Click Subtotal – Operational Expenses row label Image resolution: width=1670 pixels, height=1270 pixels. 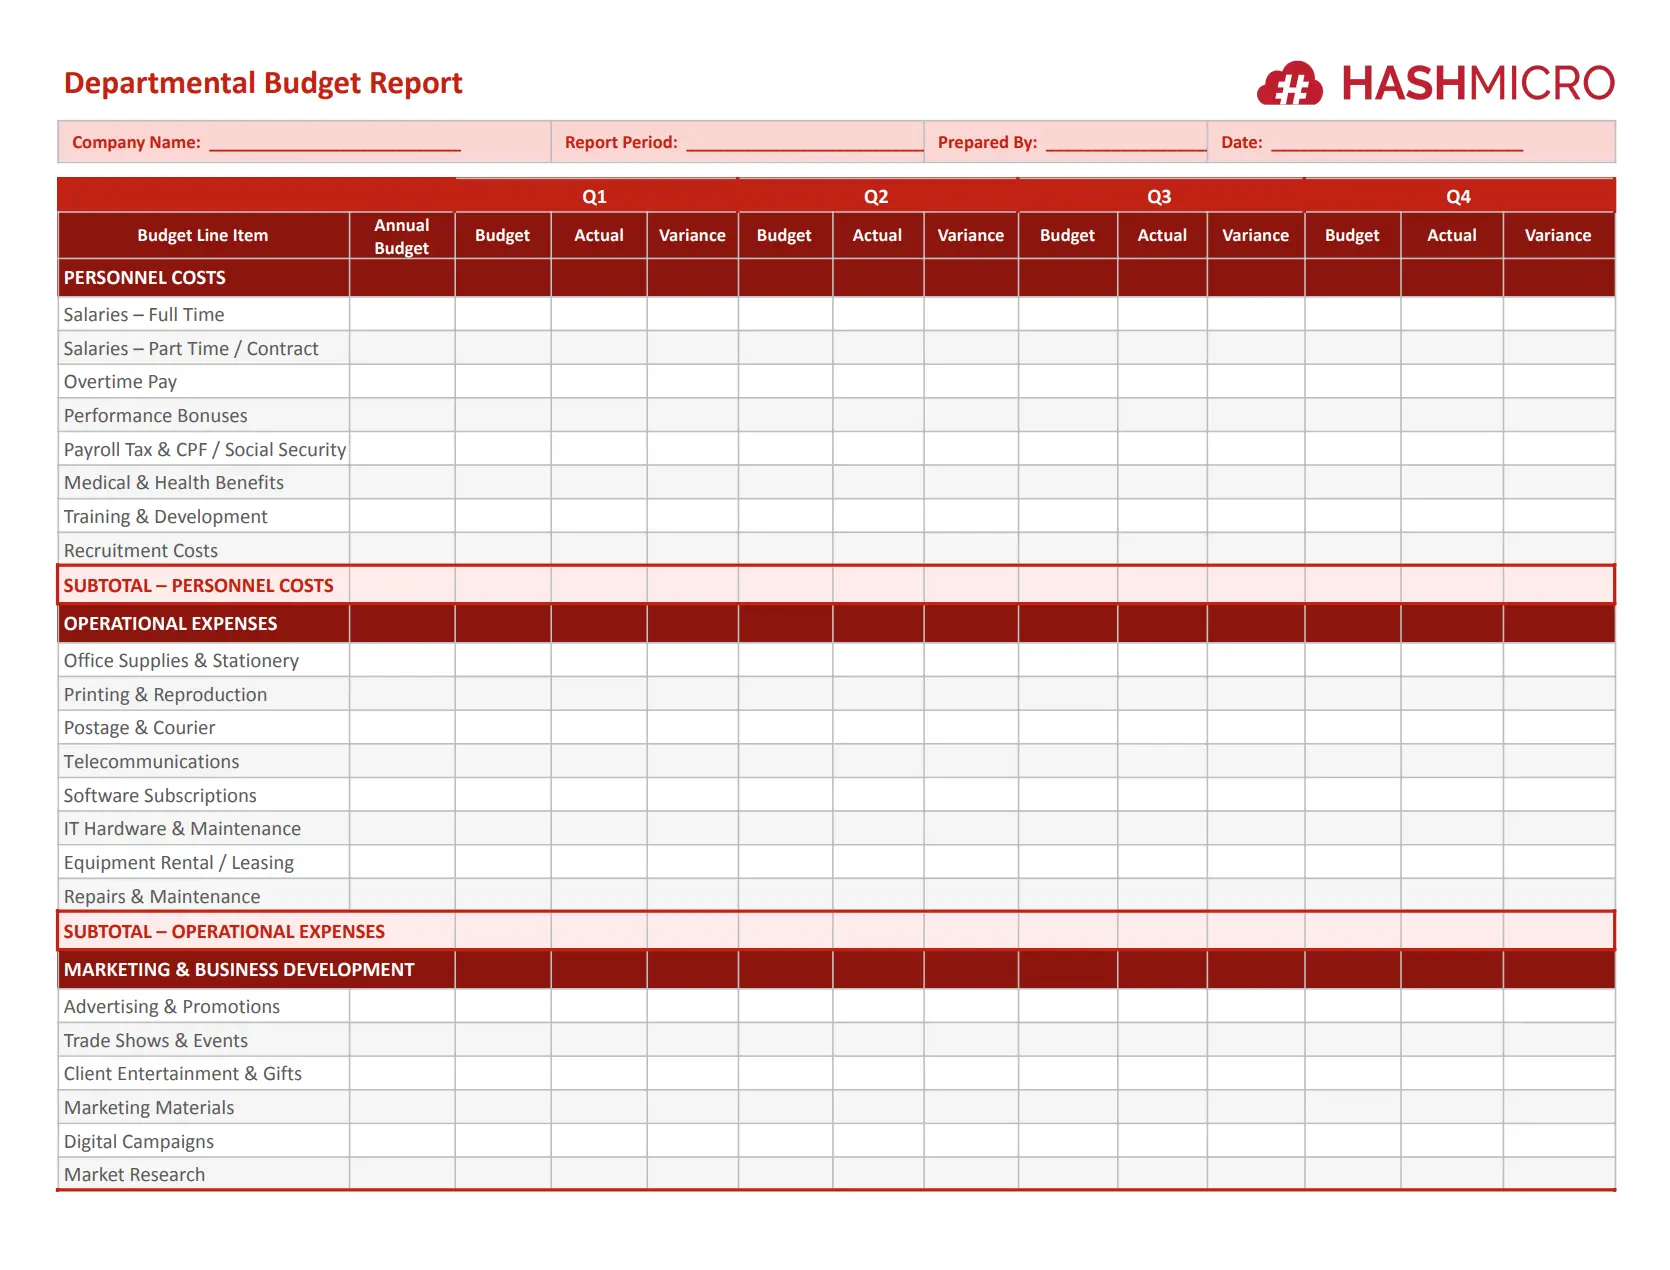pyautogui.click(x=224, y=932)
